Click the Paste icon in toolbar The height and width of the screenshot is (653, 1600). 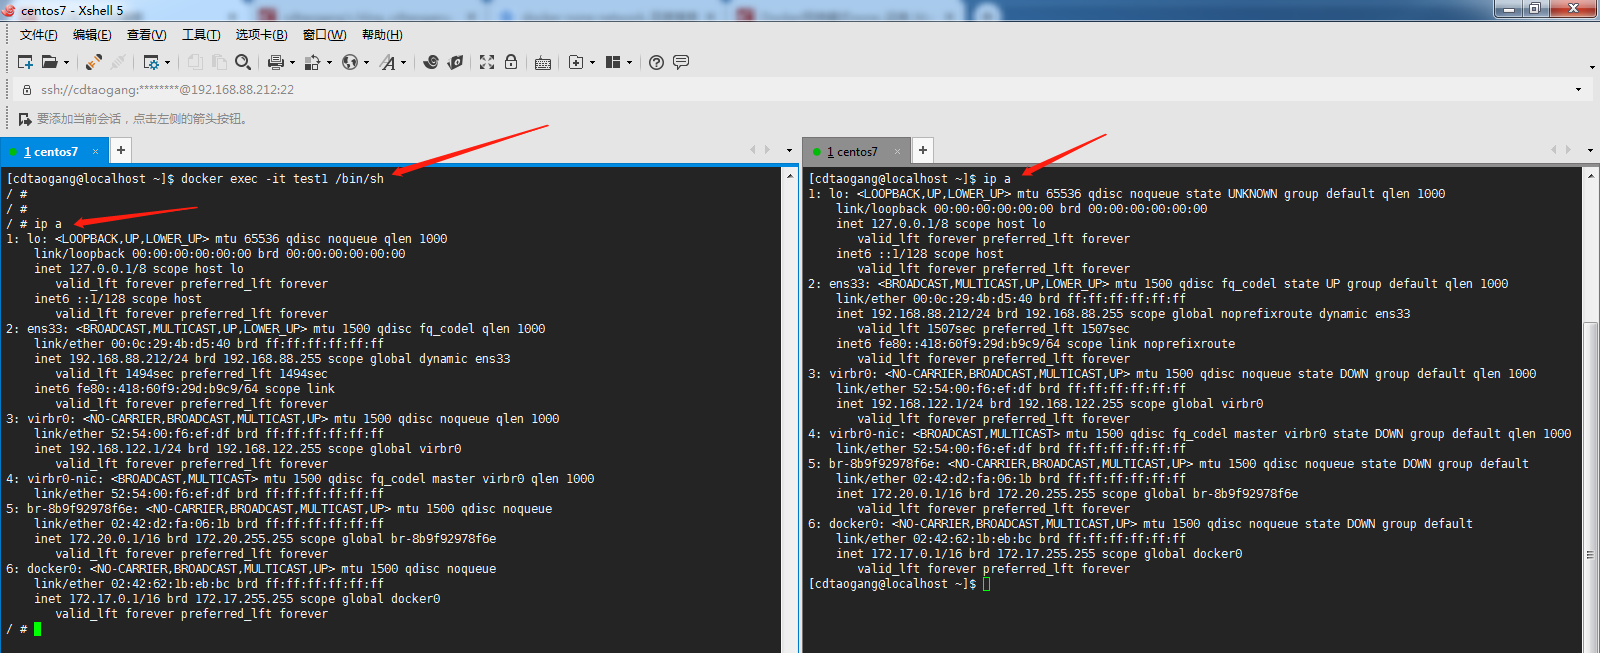pos(219,62)
